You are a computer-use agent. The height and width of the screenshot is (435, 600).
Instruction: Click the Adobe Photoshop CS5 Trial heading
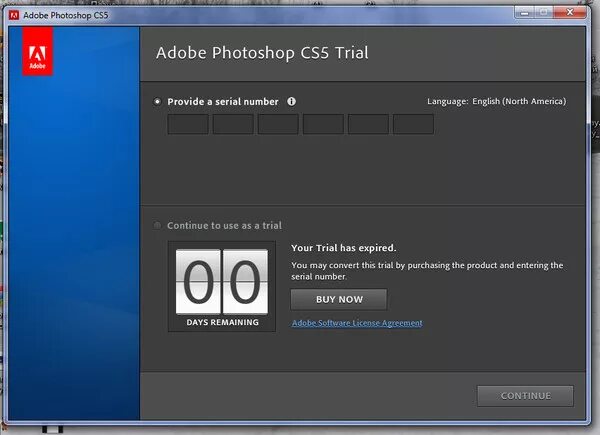[262, 53]
